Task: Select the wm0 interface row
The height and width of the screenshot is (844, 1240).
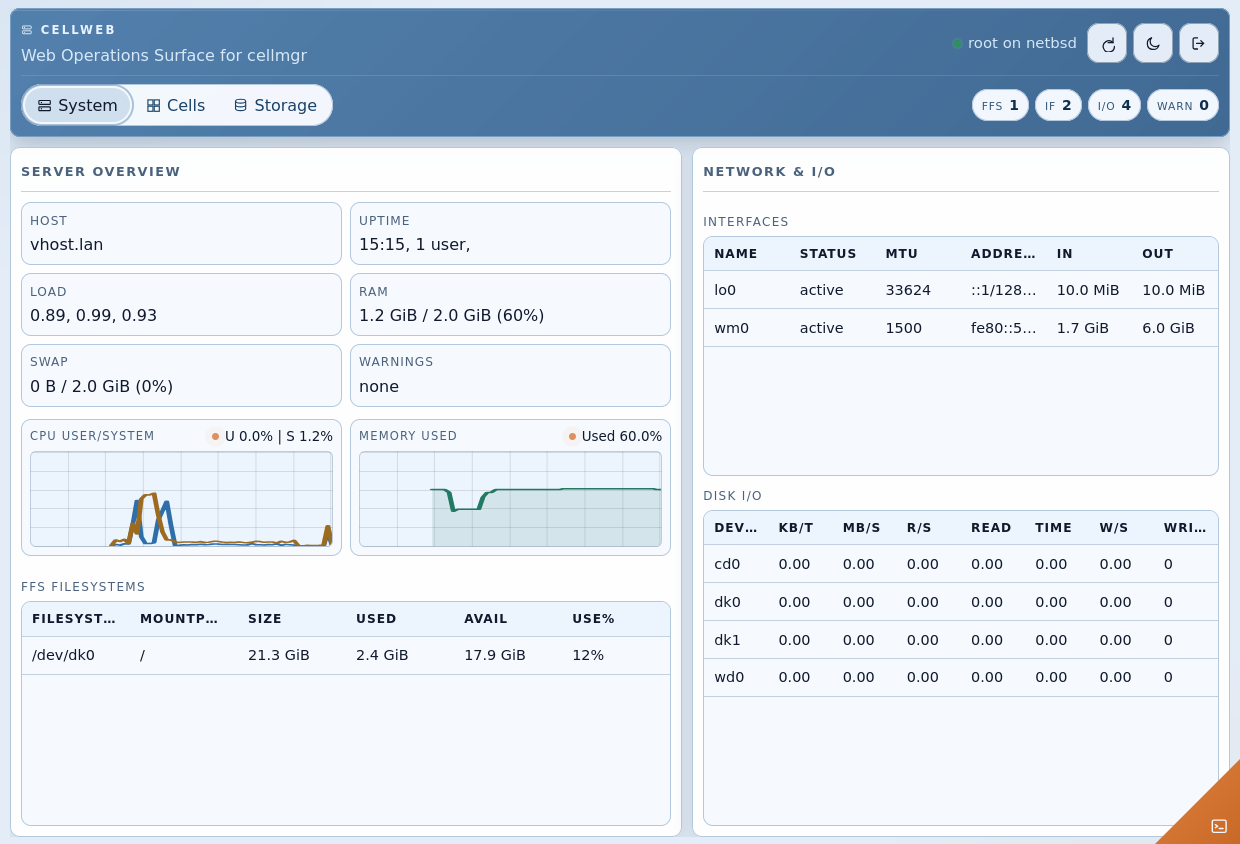Action: [x=960, y=328]
